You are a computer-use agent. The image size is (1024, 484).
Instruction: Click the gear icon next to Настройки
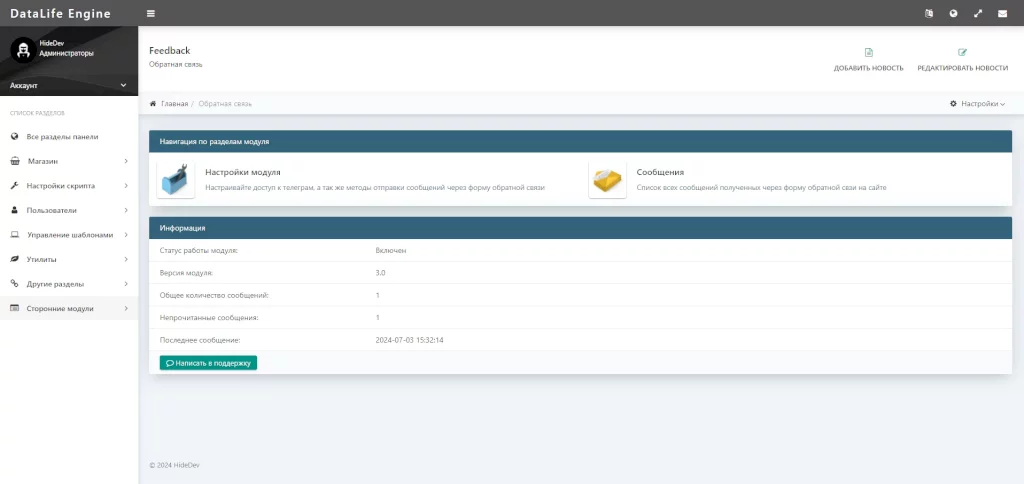(953, 104)
